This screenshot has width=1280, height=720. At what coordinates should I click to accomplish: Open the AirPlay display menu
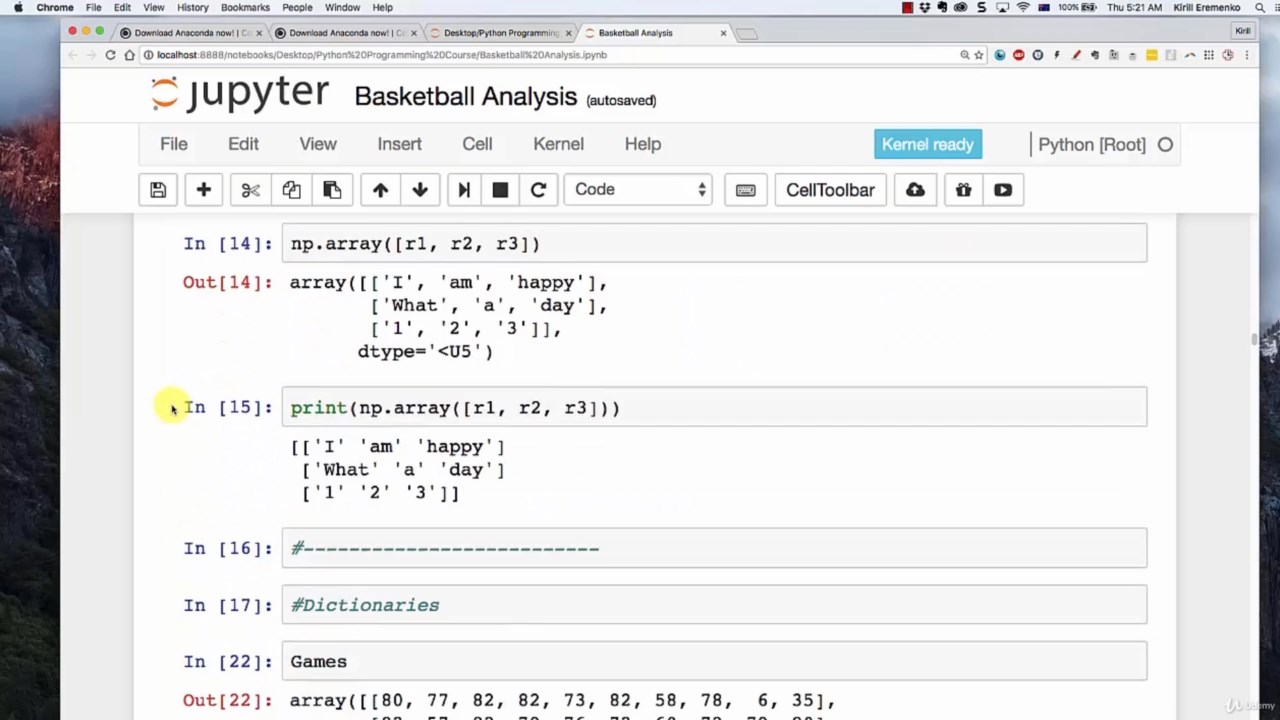(1003, 7)
